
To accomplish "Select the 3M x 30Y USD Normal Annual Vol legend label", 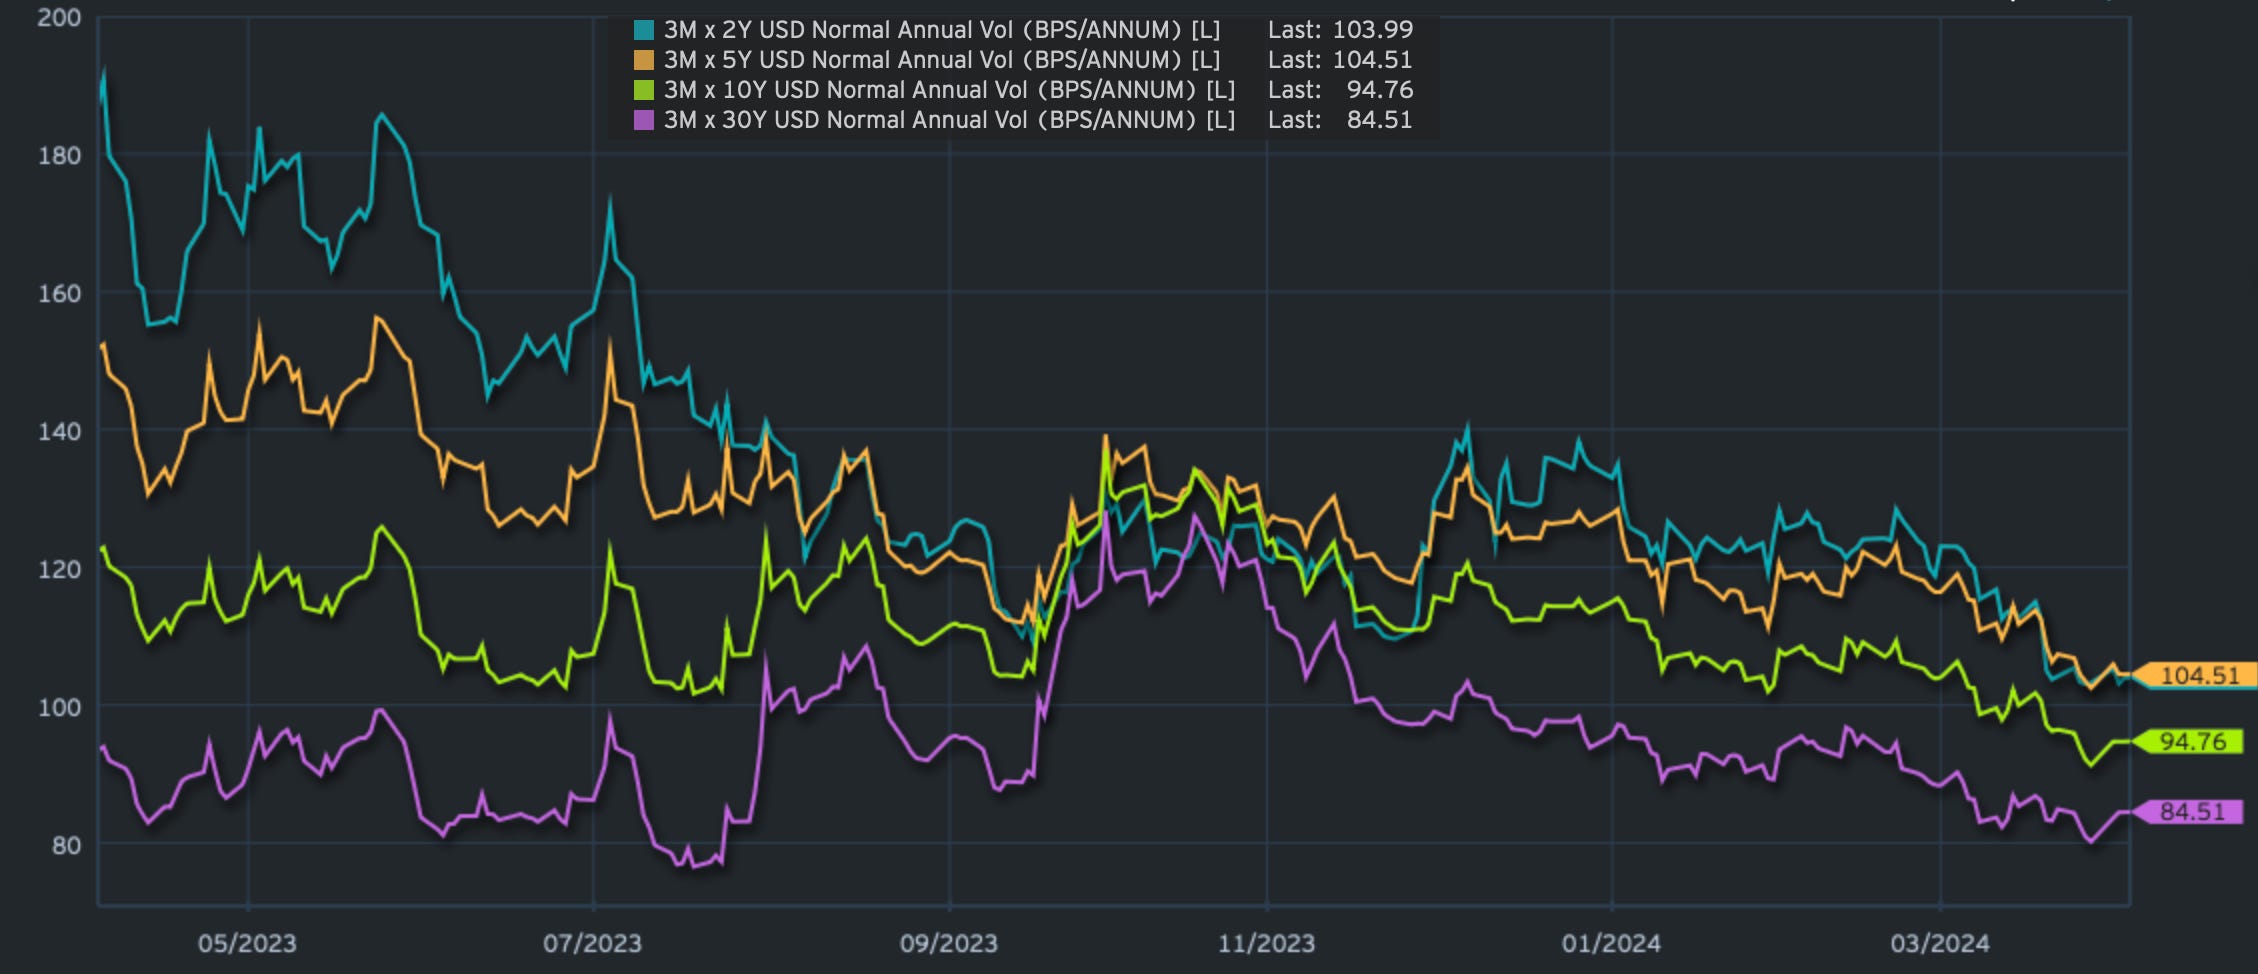I will 950,120.
